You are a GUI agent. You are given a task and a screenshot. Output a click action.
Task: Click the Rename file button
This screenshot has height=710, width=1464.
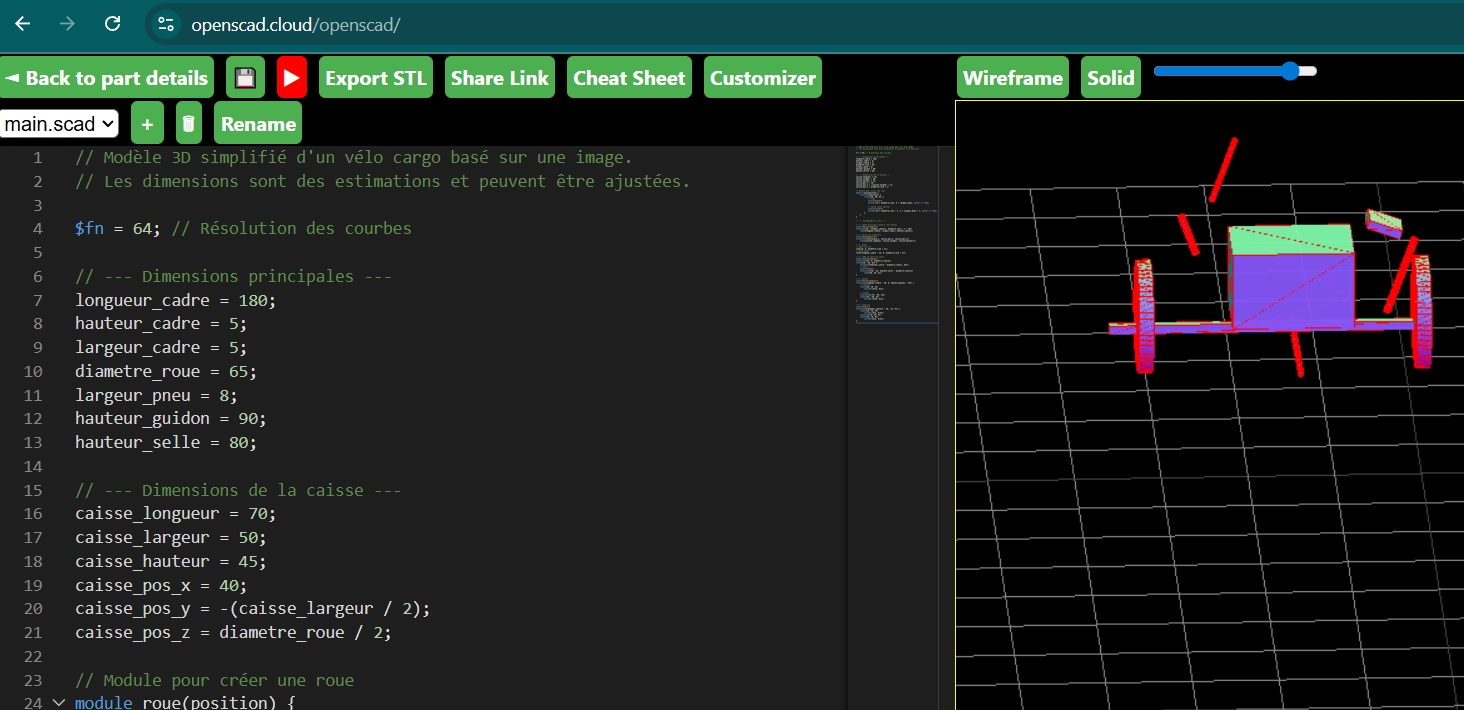click(258, 124)
